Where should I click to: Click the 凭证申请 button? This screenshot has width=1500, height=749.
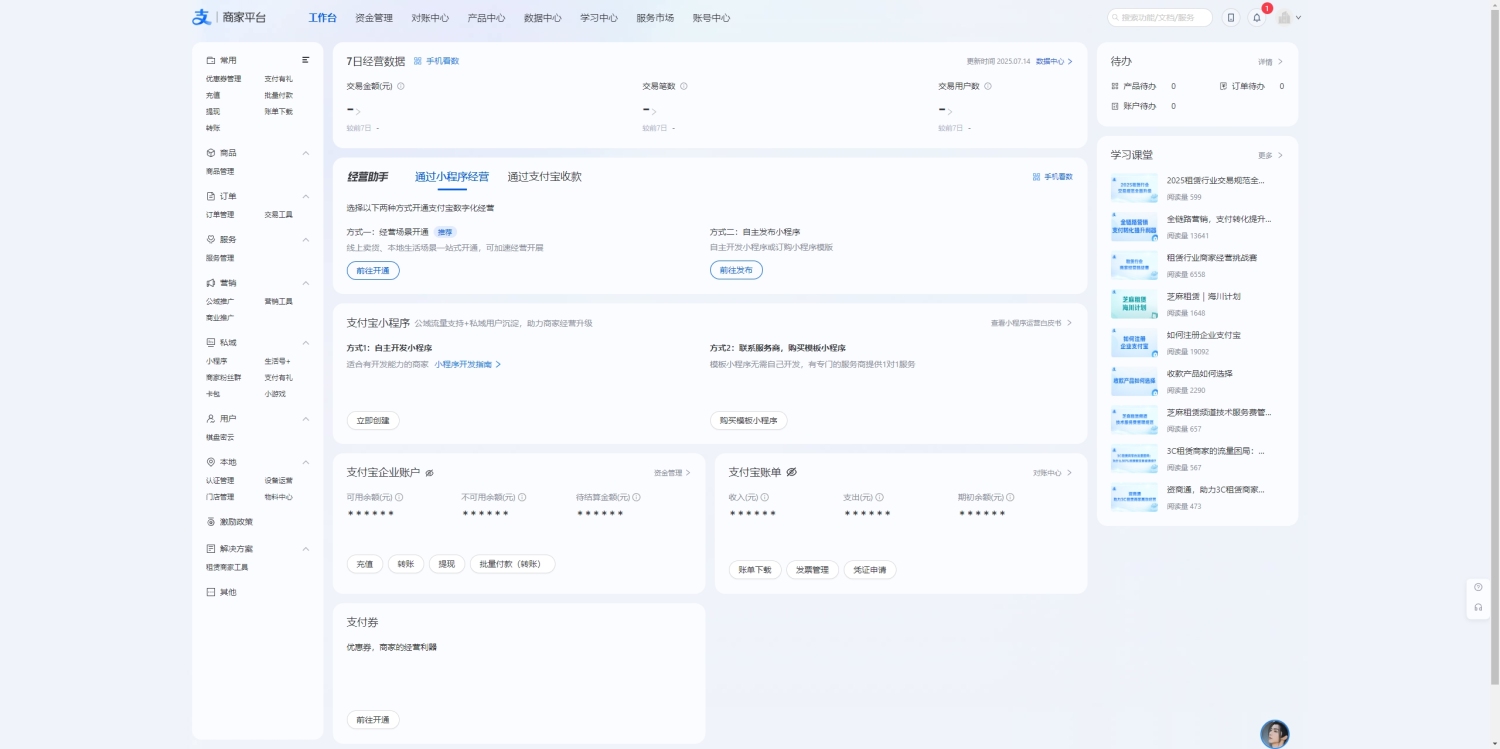tap(870, 570)
